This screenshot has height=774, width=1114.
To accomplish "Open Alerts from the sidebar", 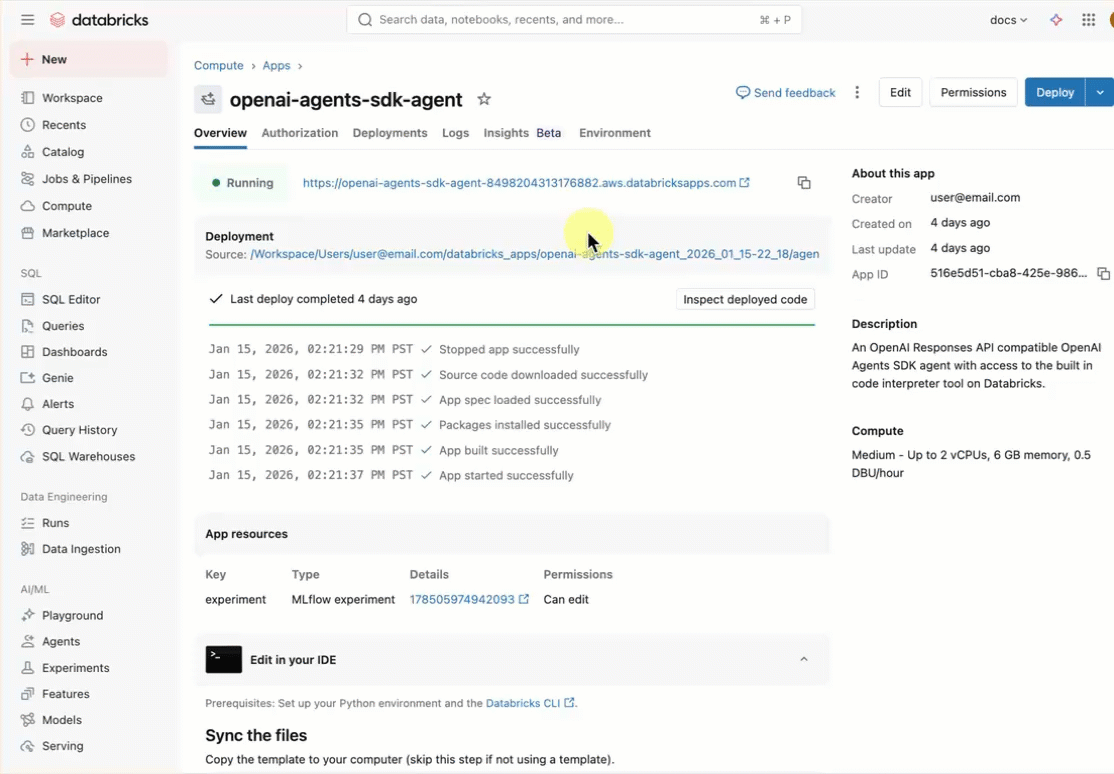I will (60, 403).
